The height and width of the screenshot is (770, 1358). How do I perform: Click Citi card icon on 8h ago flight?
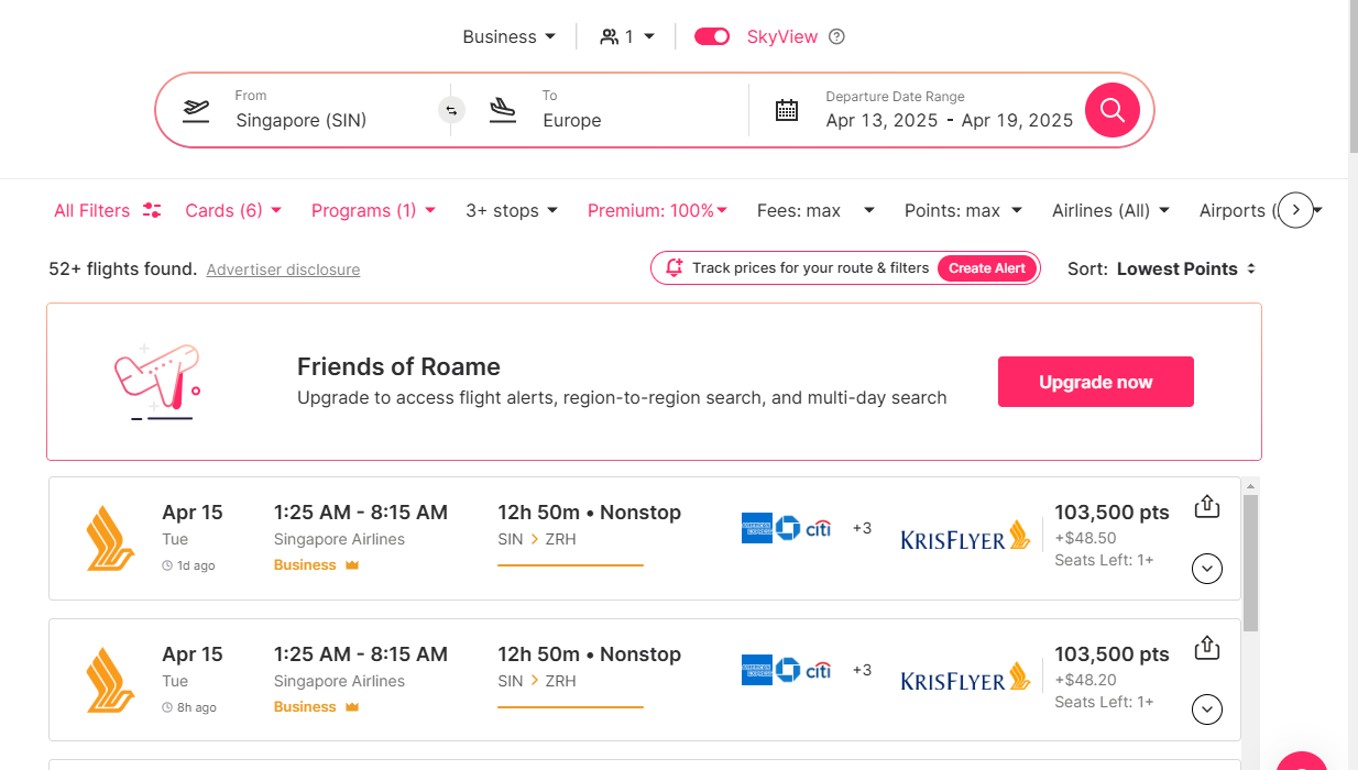click(818, 670)
